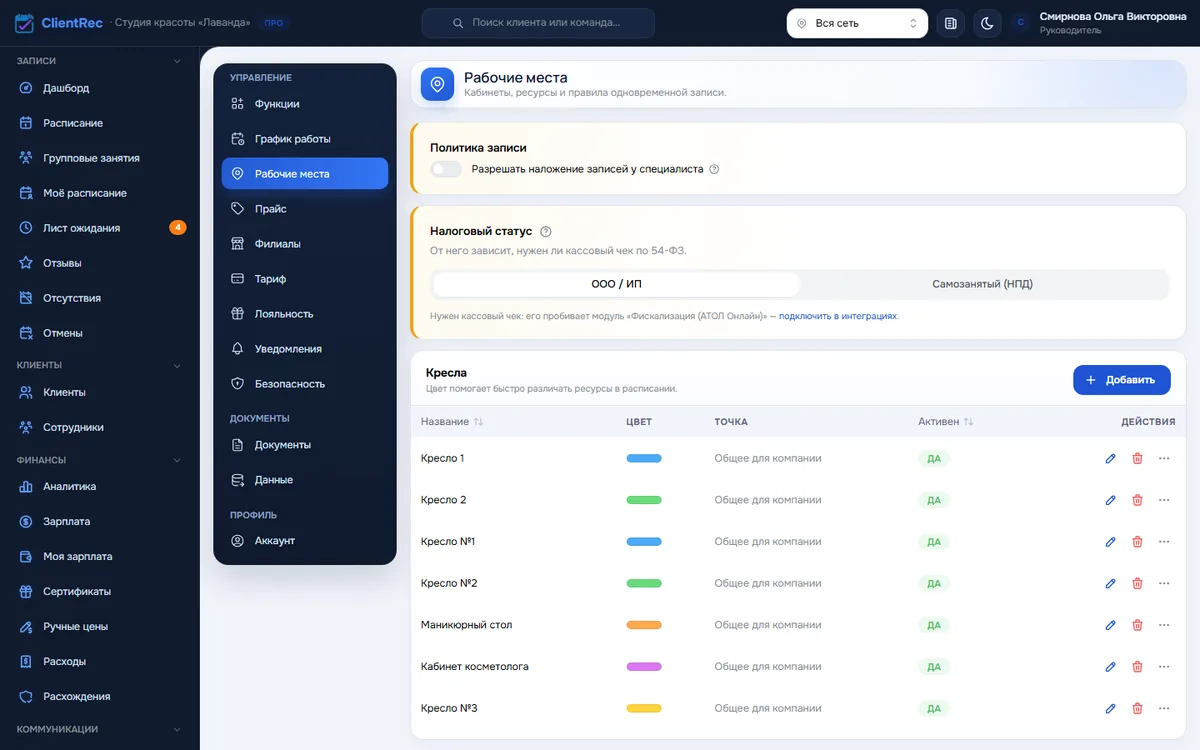Image resolution: width=1200 pixels, height=750 pixels.
Task: Click the Аналитика chart icon
Action: 26,486
